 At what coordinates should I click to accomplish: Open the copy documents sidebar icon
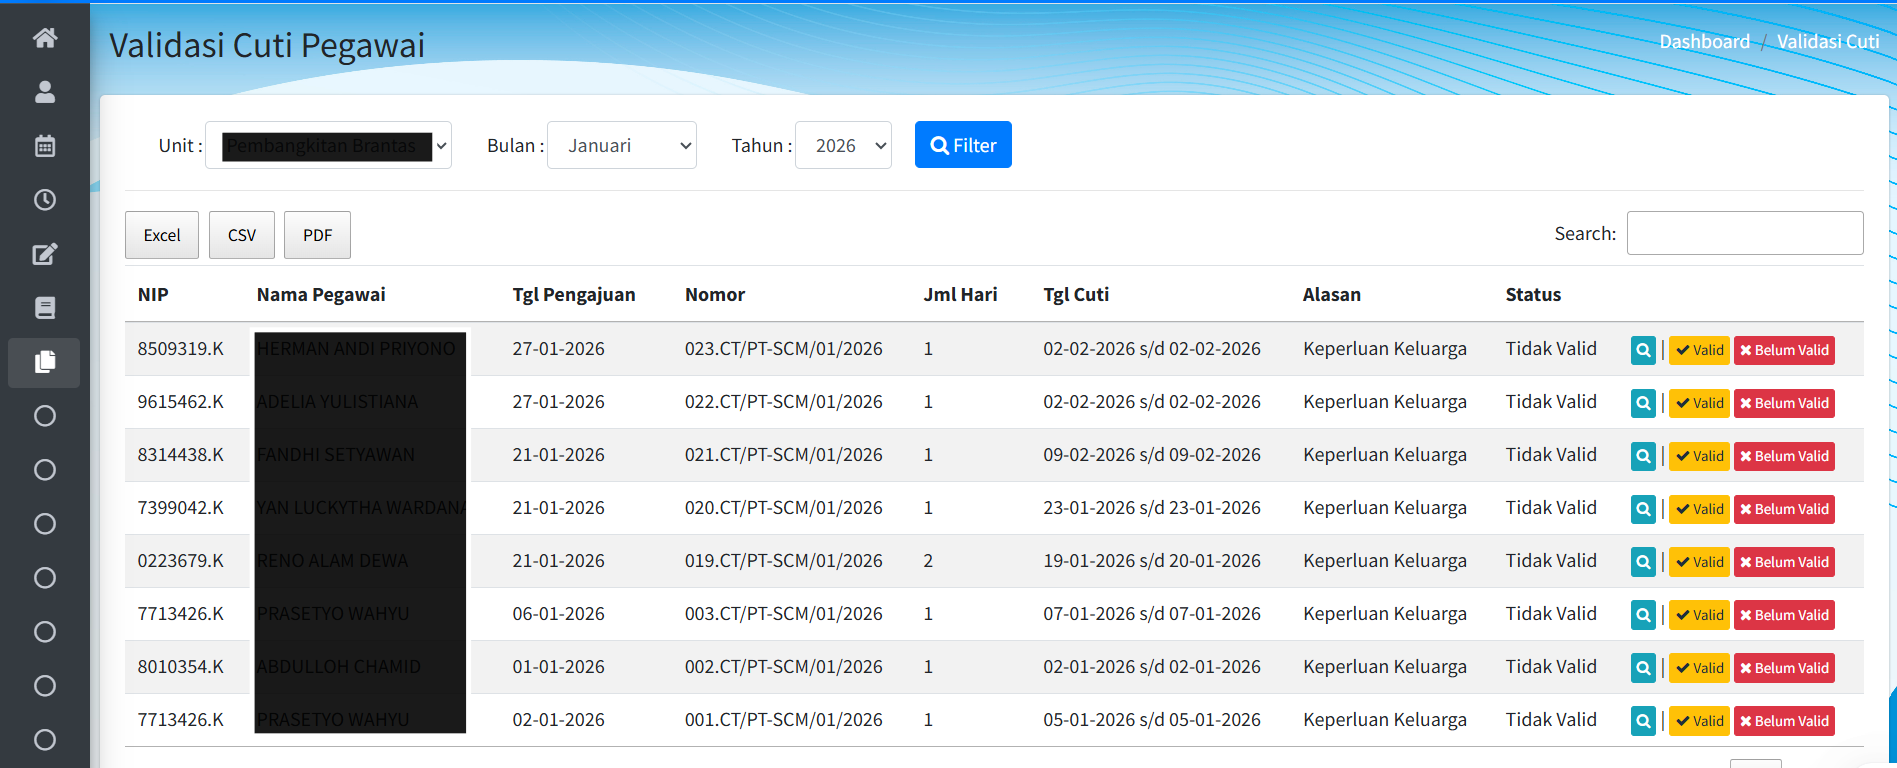click(45, 362)
